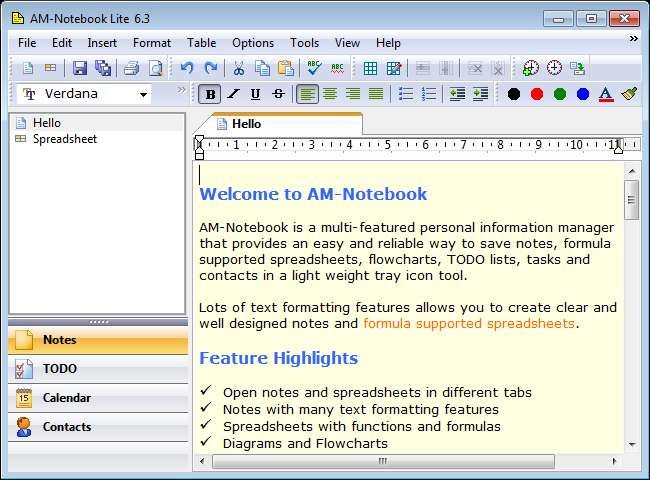Expand the menu bar overflow chevron
The width and height of the screenshot is (650, 480).
pos(633,40)
